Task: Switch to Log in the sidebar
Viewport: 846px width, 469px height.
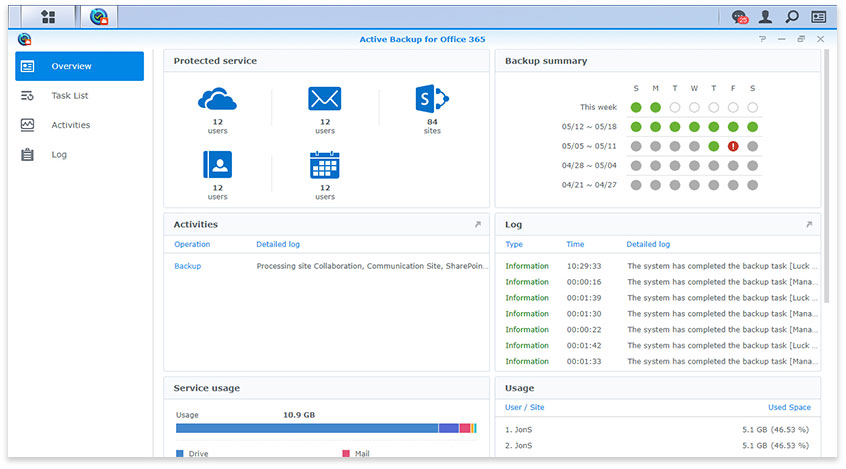Action: [x=79, y=154]
